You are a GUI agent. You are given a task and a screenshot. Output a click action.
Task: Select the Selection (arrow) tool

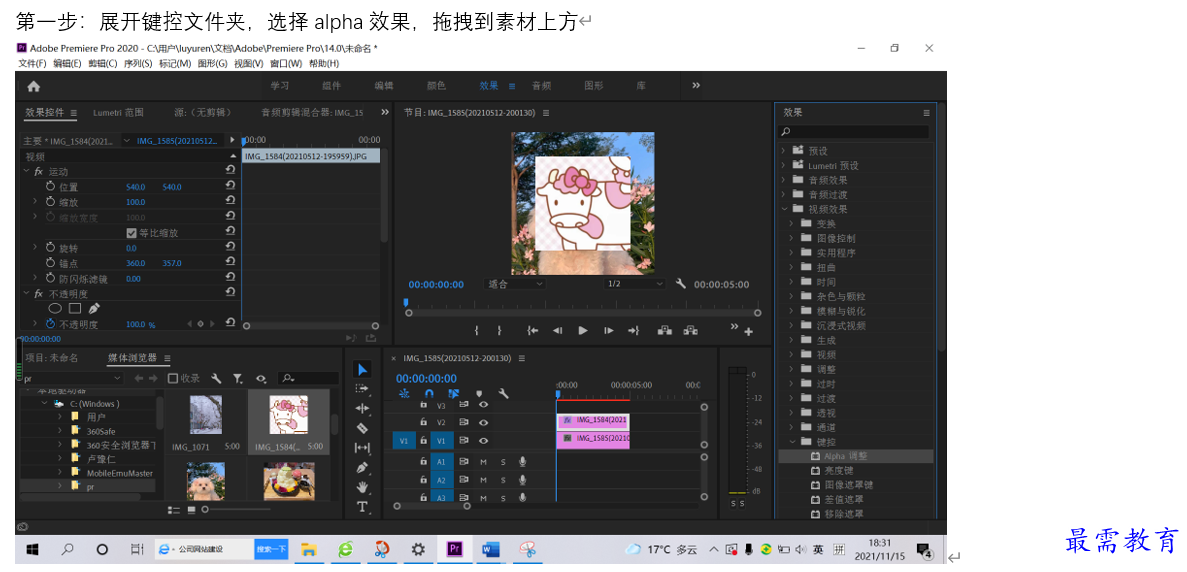pos(363,369)
